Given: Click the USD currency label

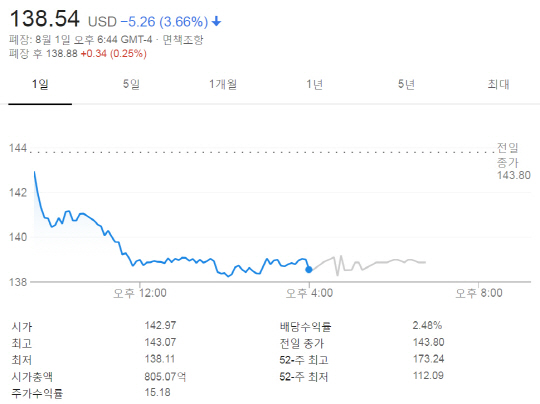Looking at the screenshot, I should click(x=102, y=22).
